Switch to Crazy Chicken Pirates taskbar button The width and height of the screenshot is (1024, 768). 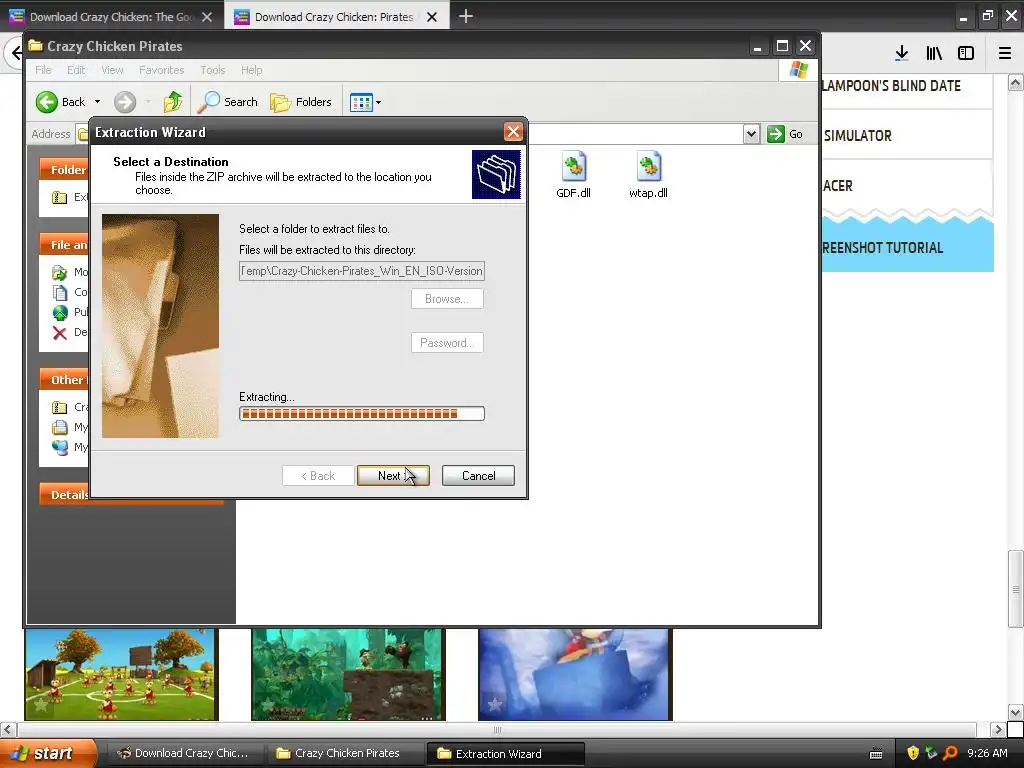click(346, 753)
